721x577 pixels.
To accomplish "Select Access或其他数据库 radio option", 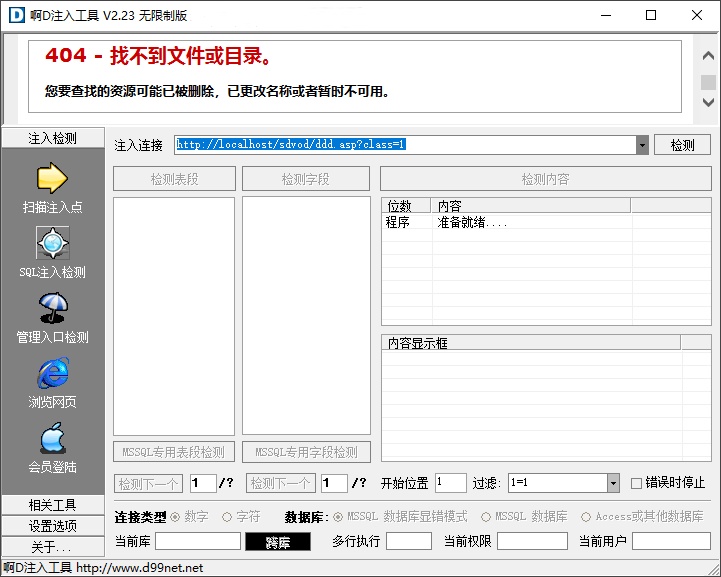I will pyautogui.click(x=587, y=517).
